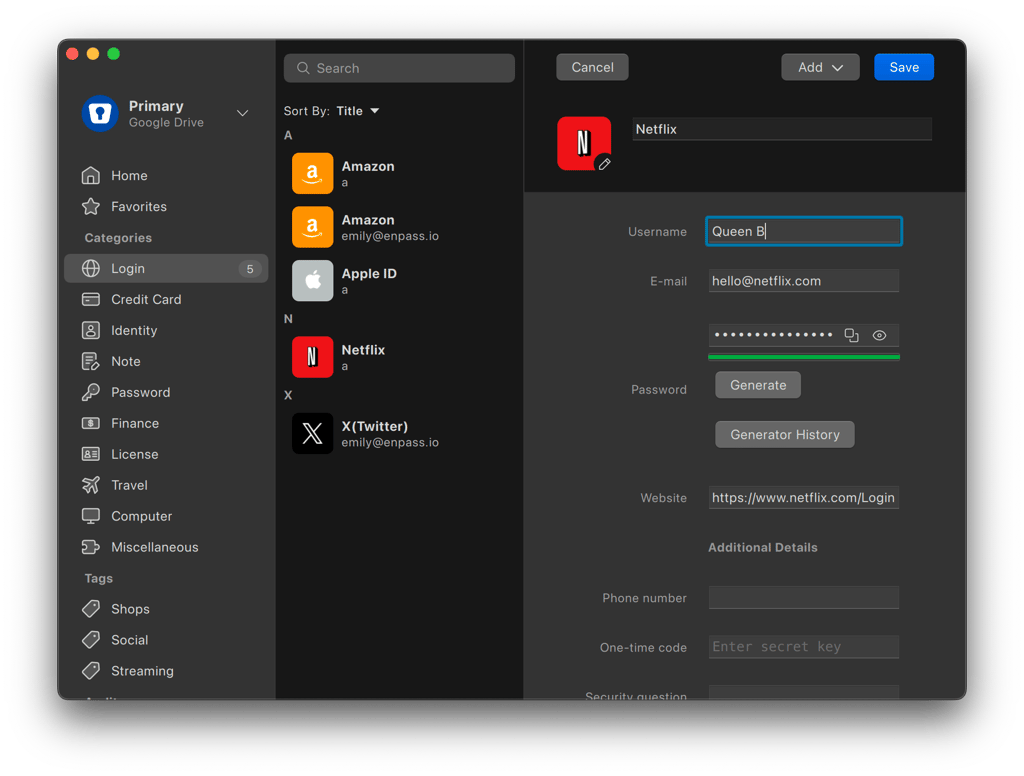Select the Travel airplane icon
This screenshot has height=776, width=1024.
point(91,485)
